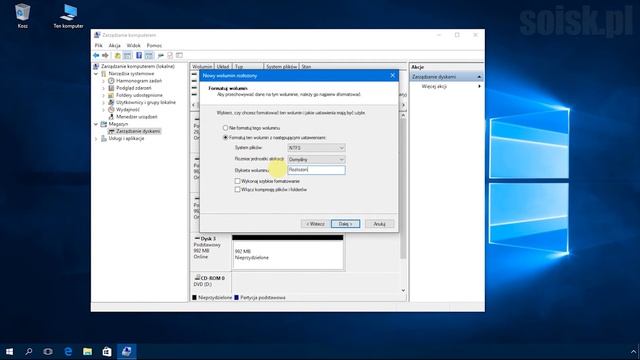Select 'Formatuj ten wolumin' radio button
Viewport: 640px width, 360px height.
point(225,138)
